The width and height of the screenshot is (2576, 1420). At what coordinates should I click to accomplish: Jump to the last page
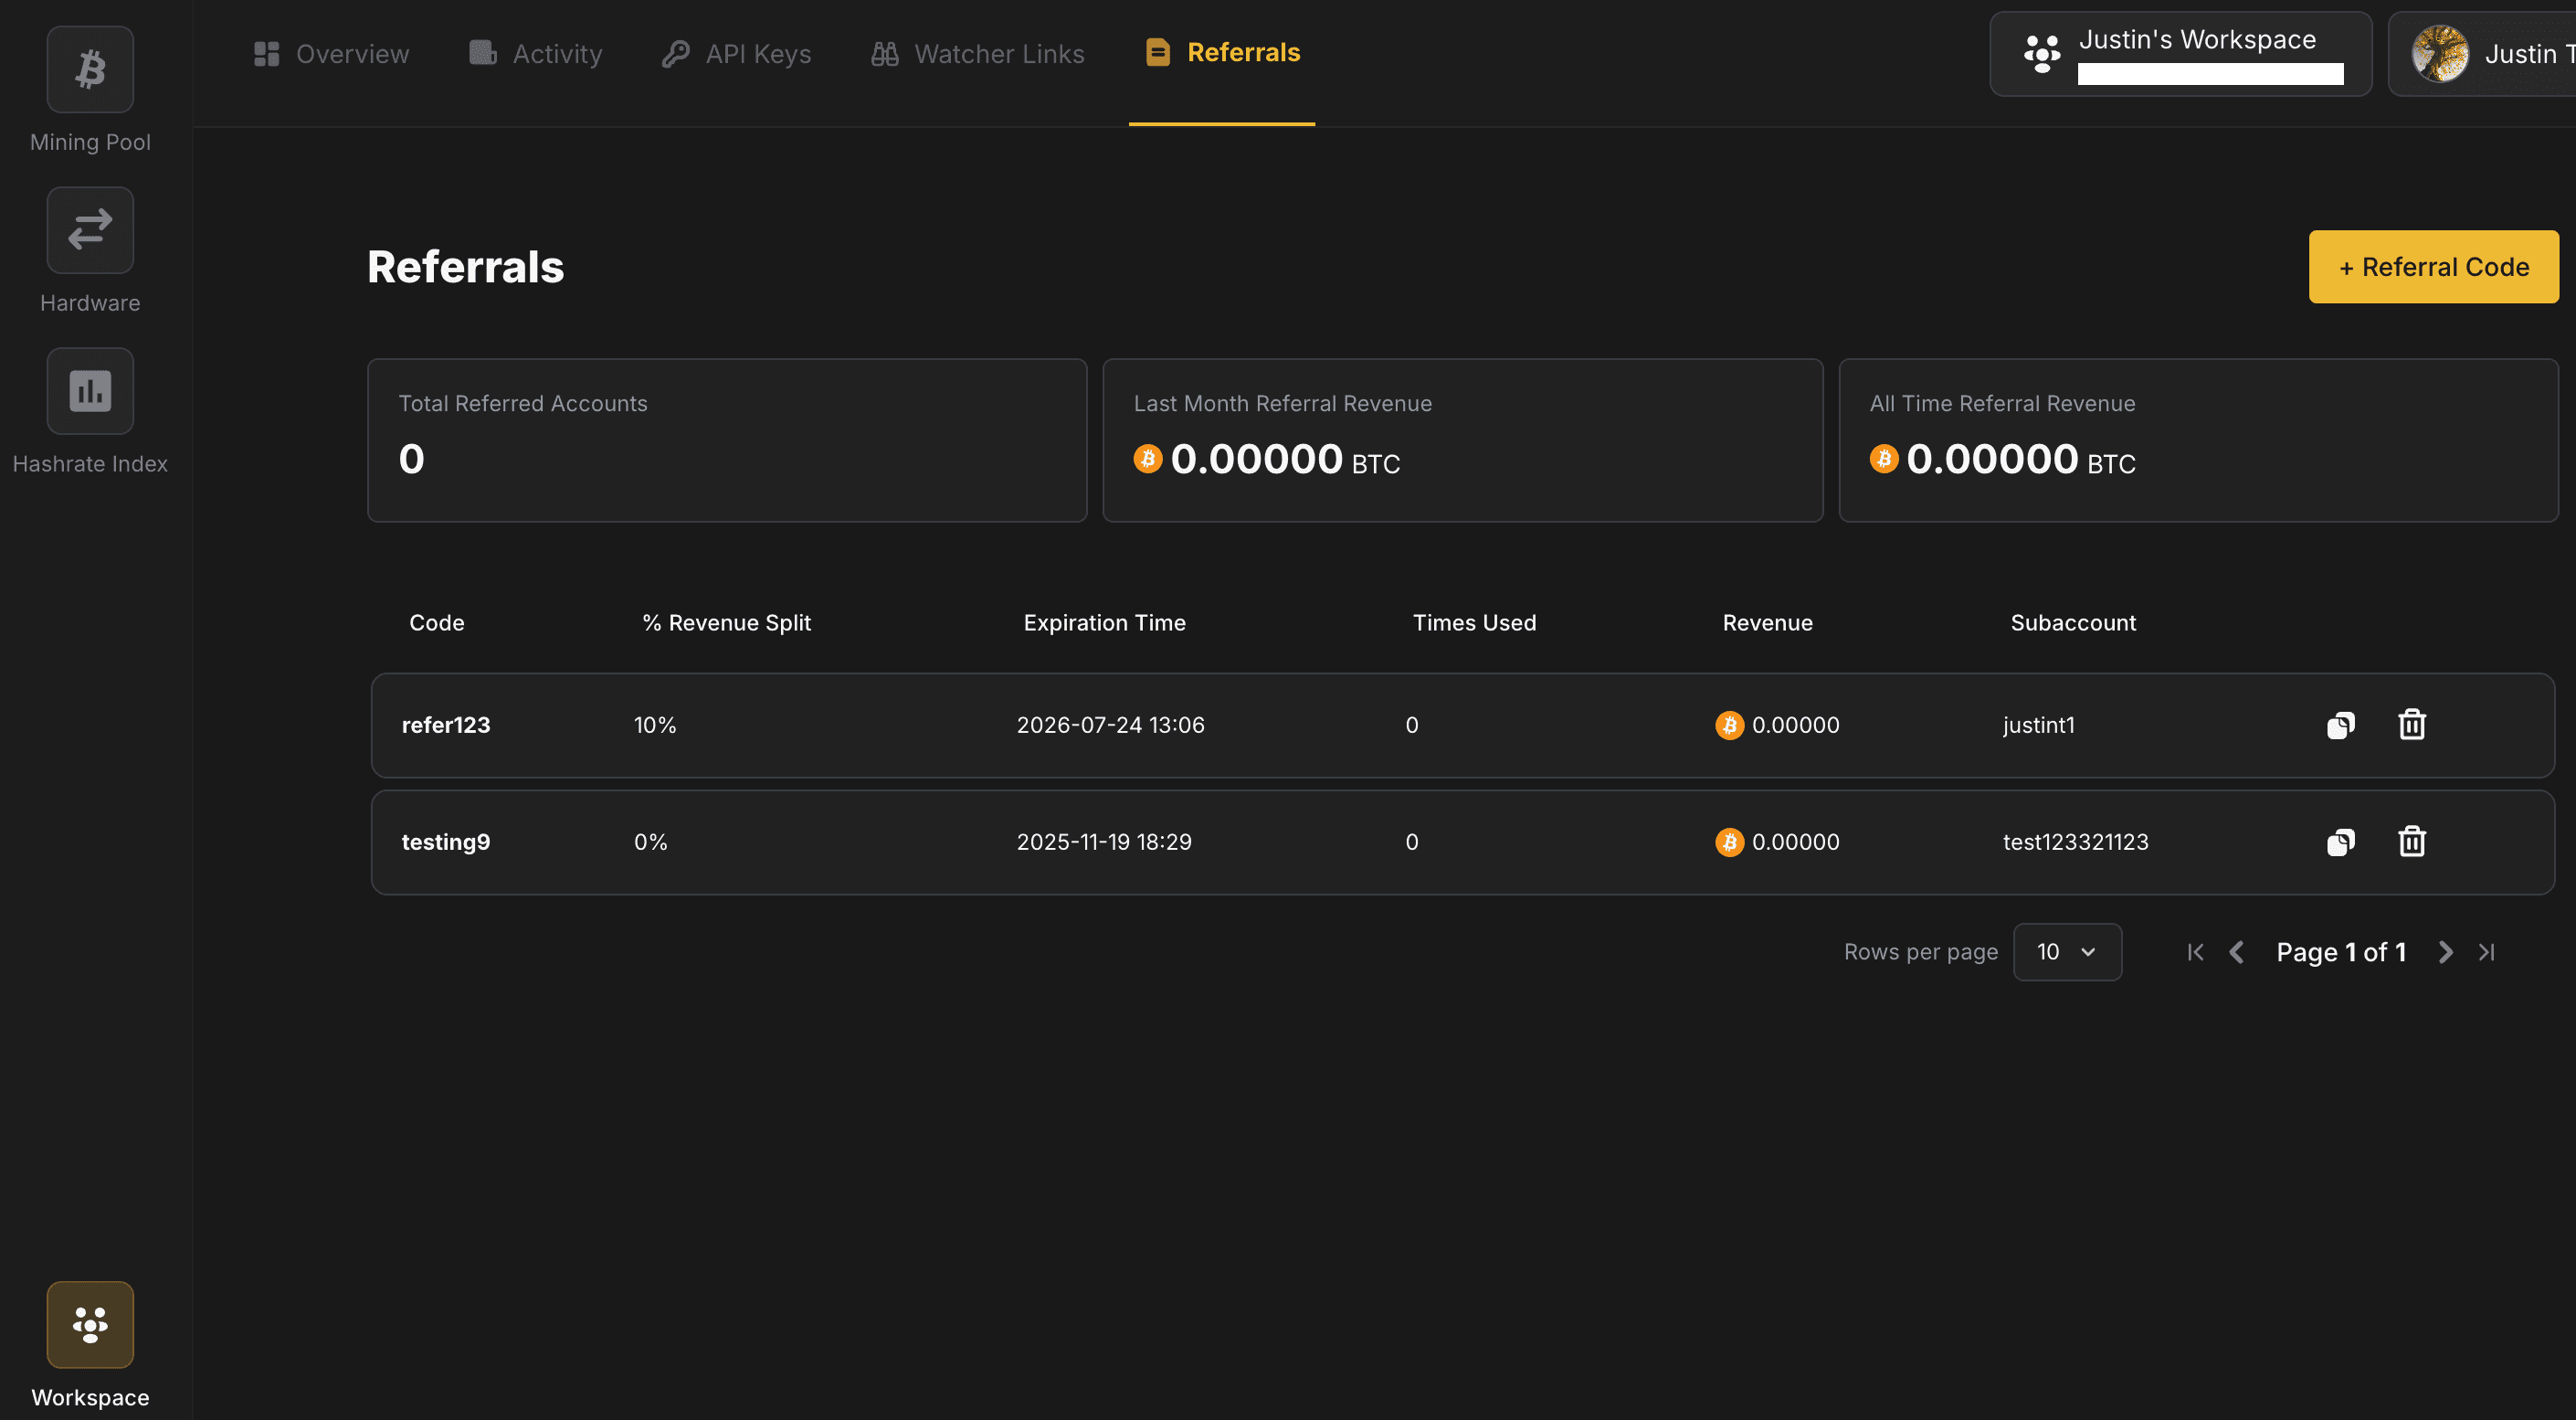2488,951
